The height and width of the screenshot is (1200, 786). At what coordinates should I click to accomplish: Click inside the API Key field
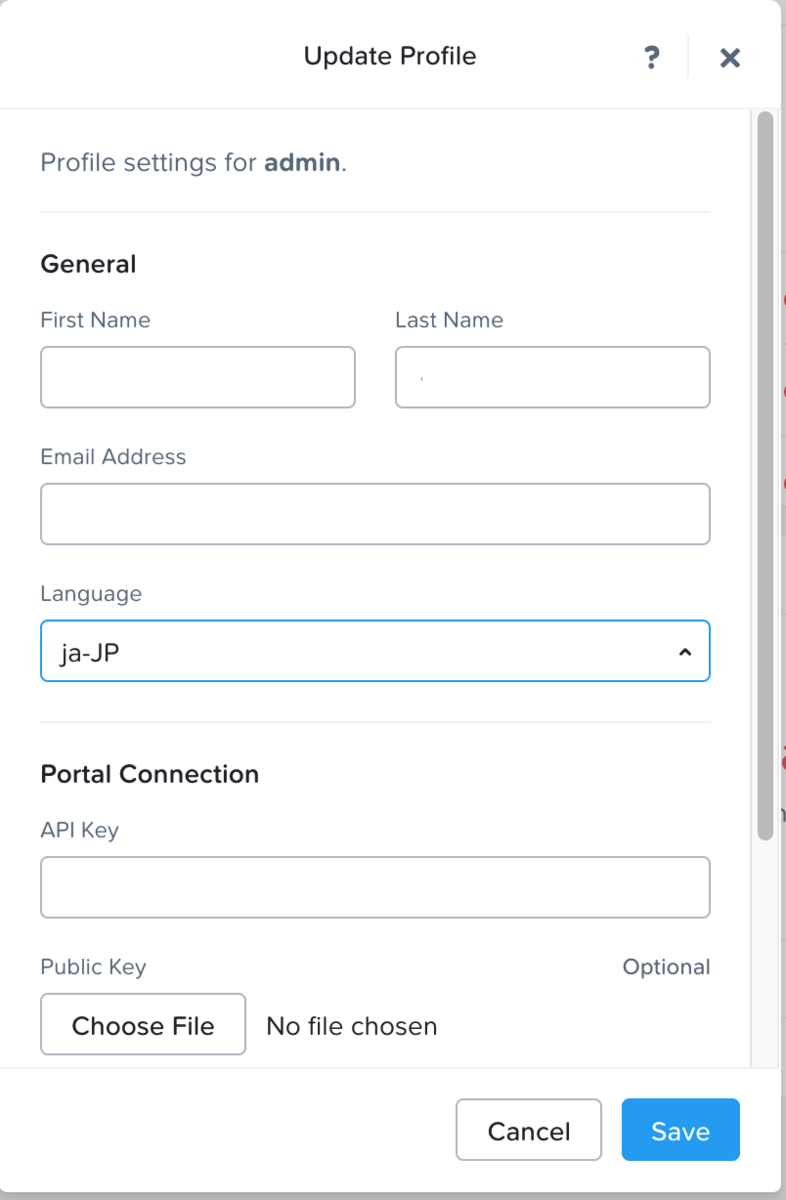pos(375,886)
